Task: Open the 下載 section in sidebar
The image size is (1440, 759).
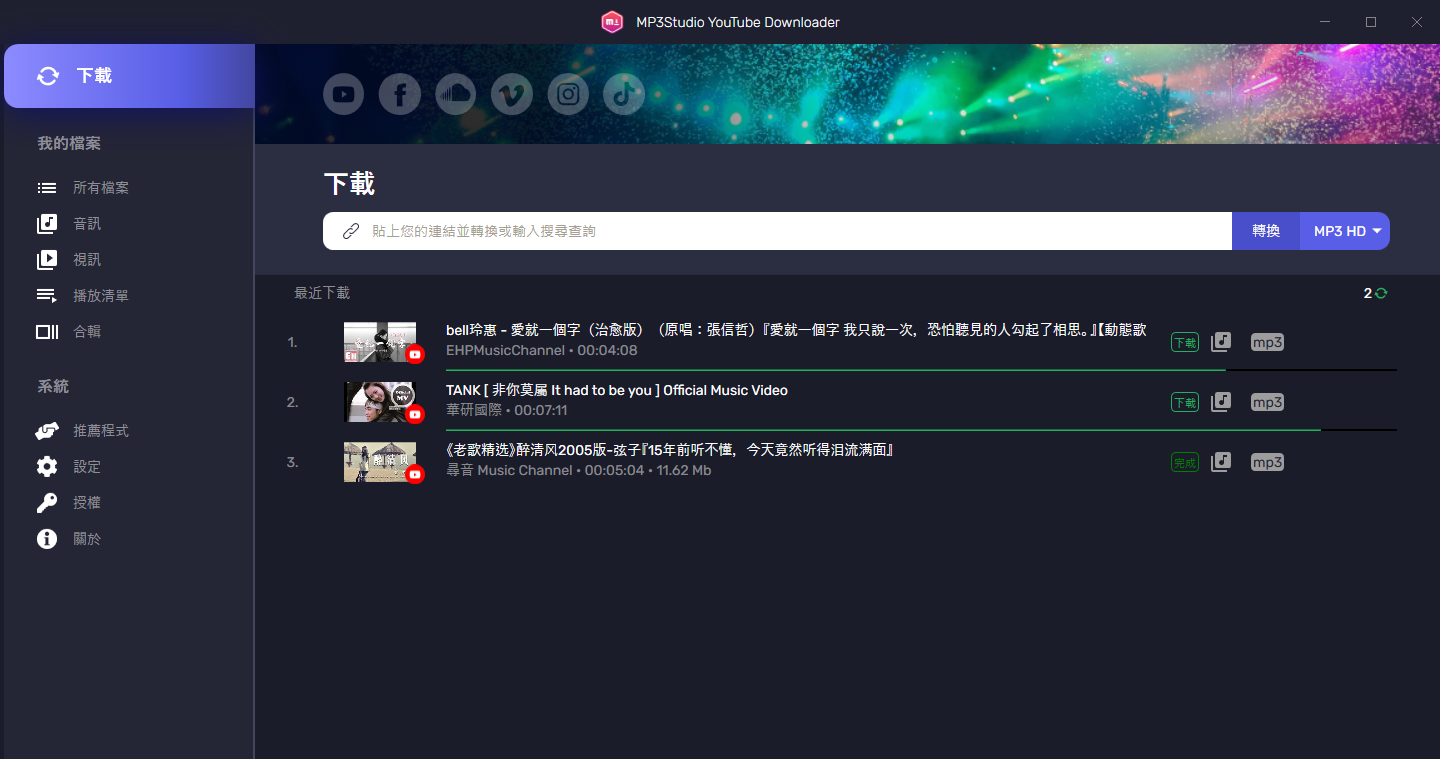Action: coord(129,76)
